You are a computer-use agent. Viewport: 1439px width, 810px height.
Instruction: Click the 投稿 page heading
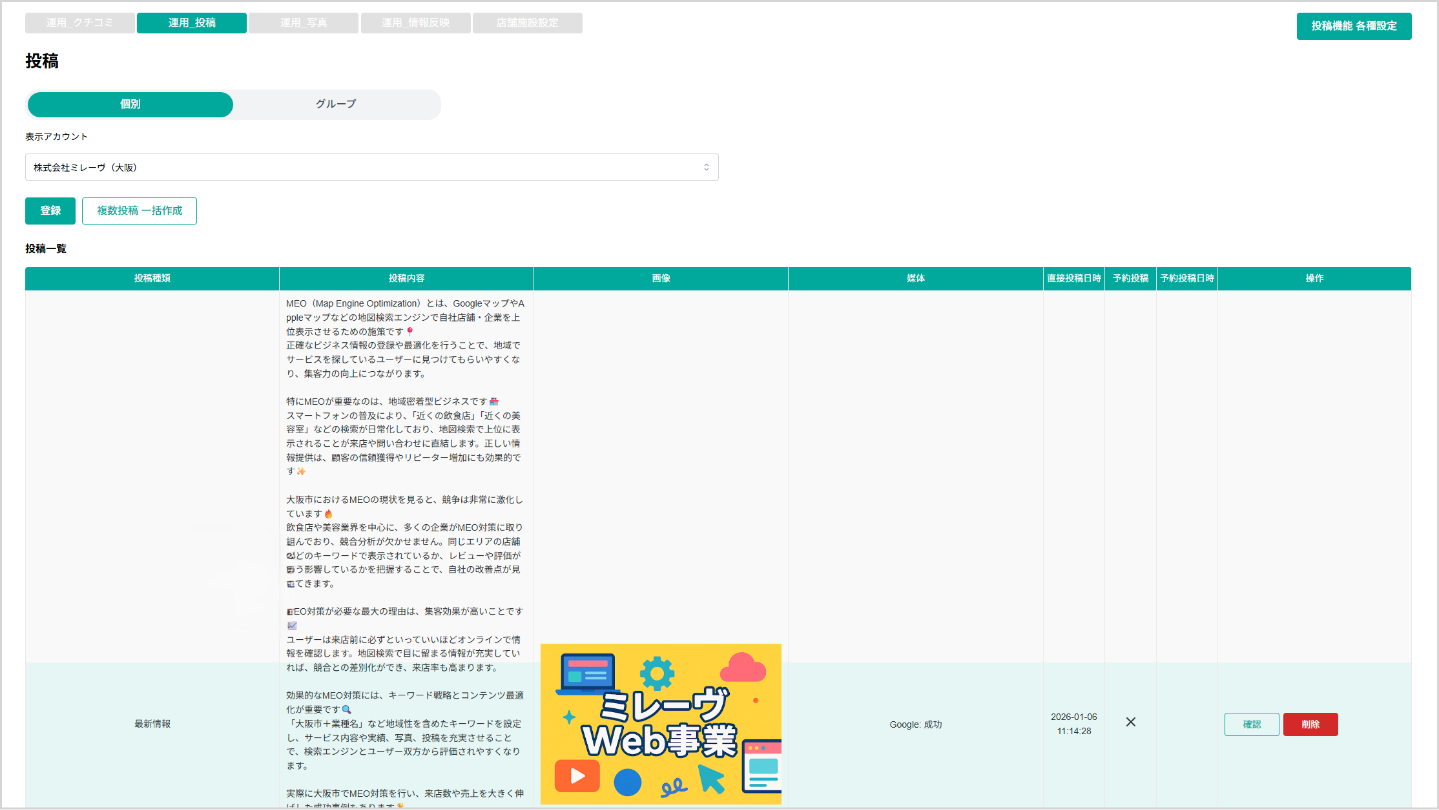[42, 61]
